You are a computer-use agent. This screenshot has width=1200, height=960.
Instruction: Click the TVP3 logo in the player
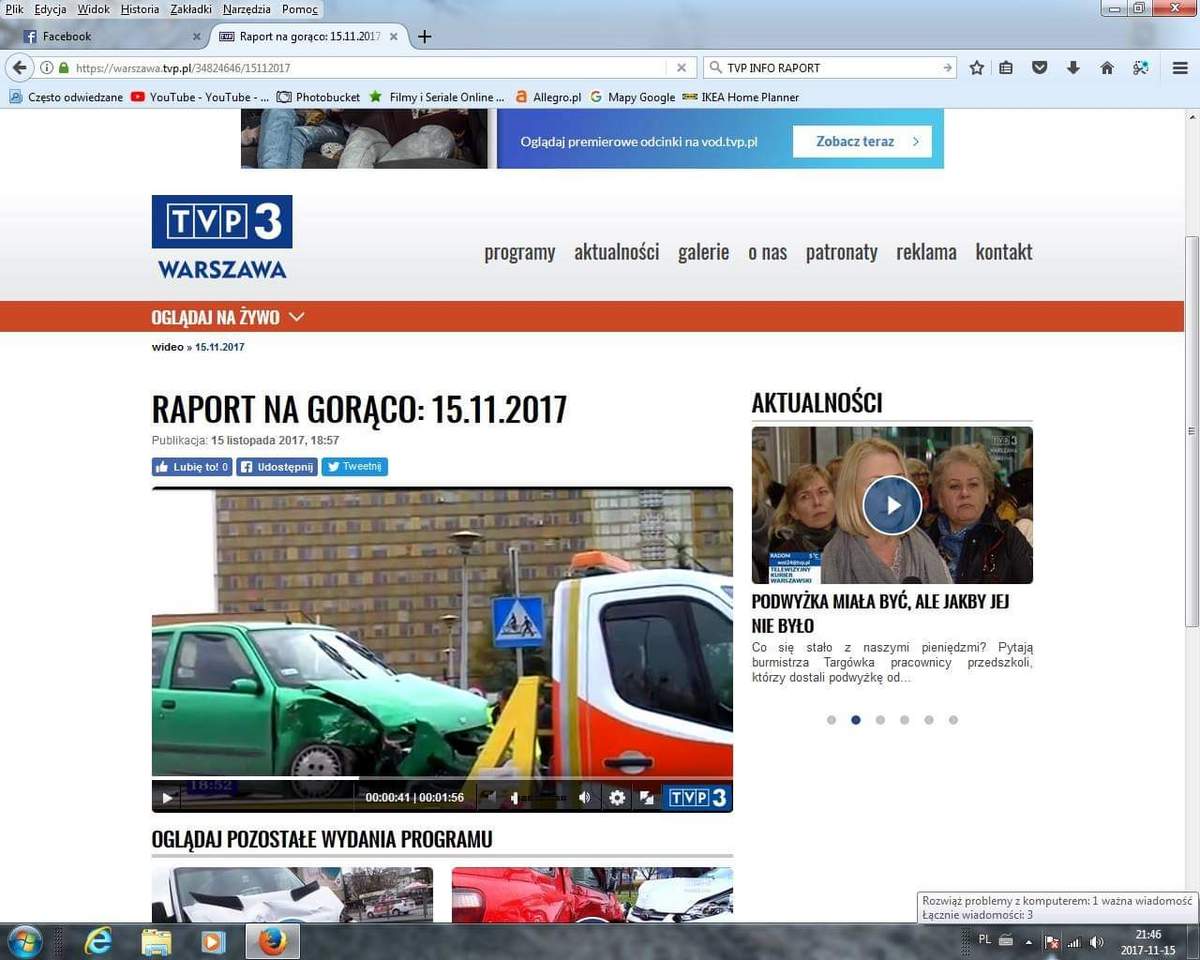pos(698,797)
